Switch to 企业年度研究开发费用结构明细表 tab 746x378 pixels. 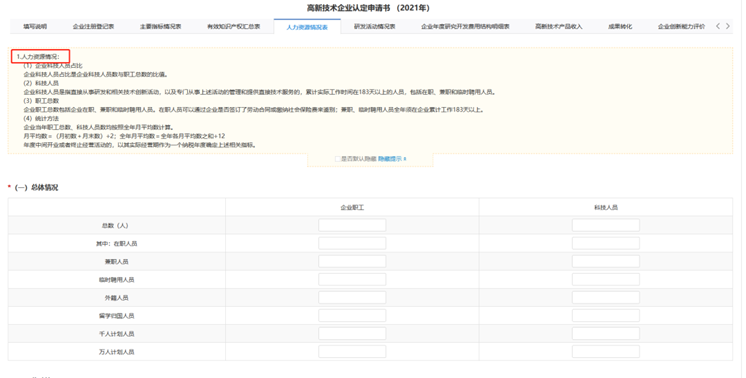pos(465,27)
